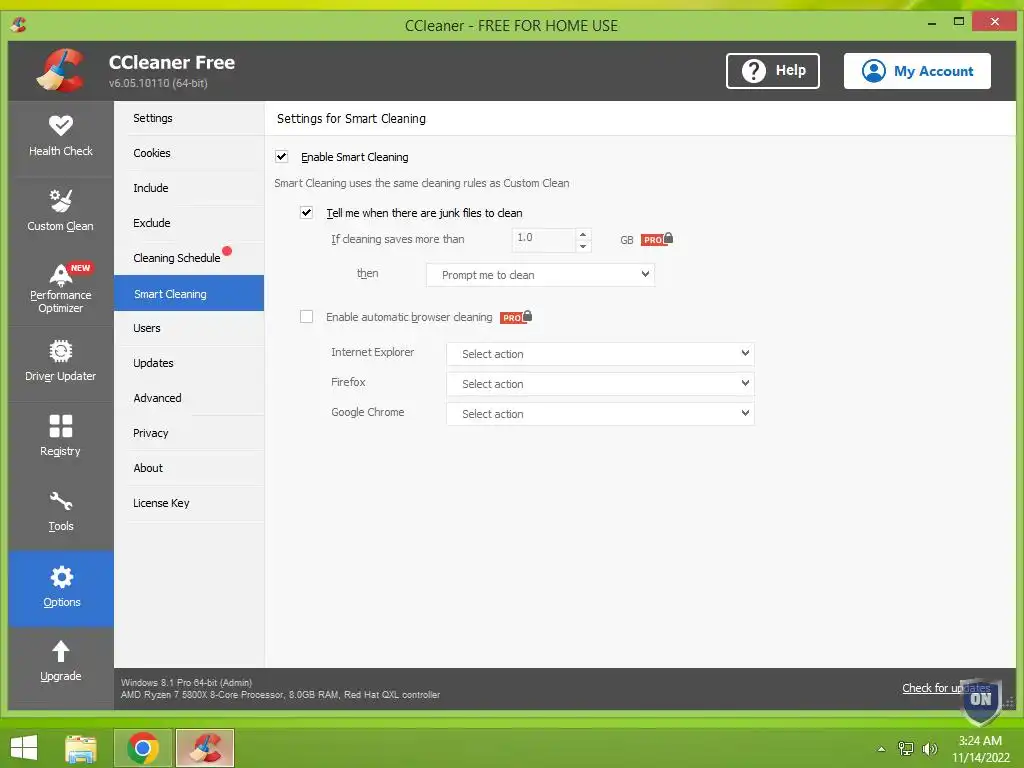Open volume control in system tray
Image resolution: width=1024 pixels, height=768 pixels.
point(929,749)
